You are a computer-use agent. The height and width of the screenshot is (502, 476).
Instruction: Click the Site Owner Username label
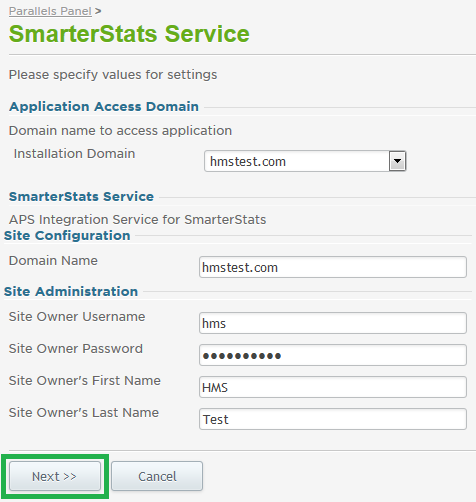[x=77, y=316]
